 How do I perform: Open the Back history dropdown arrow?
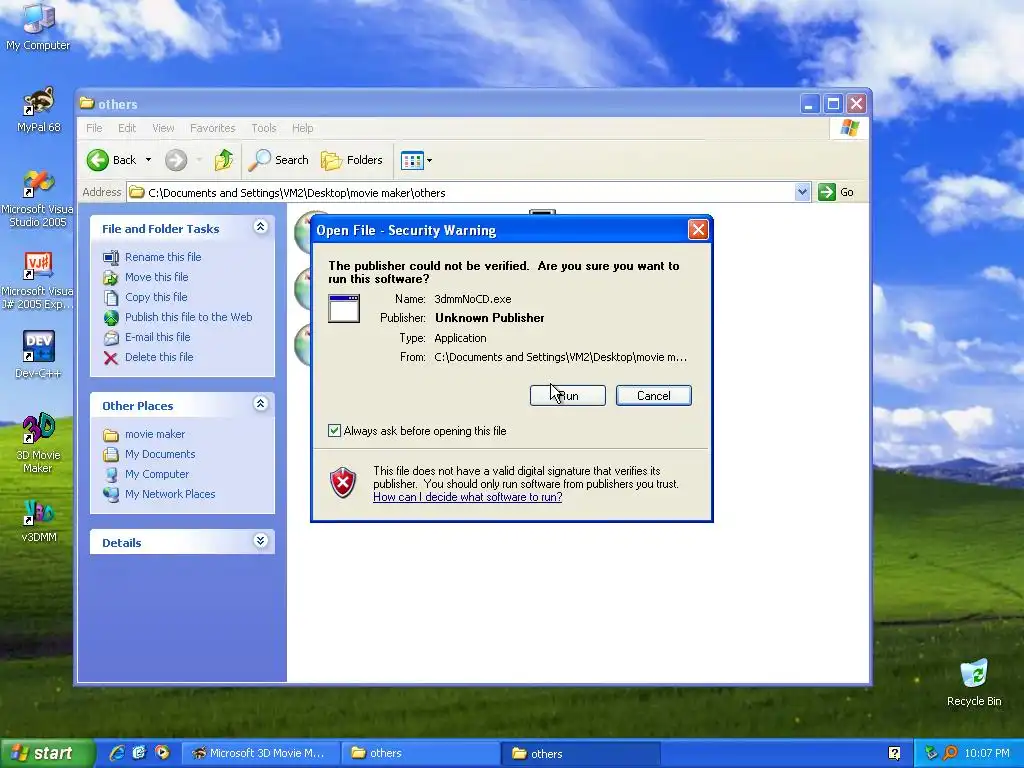point(148,160)
